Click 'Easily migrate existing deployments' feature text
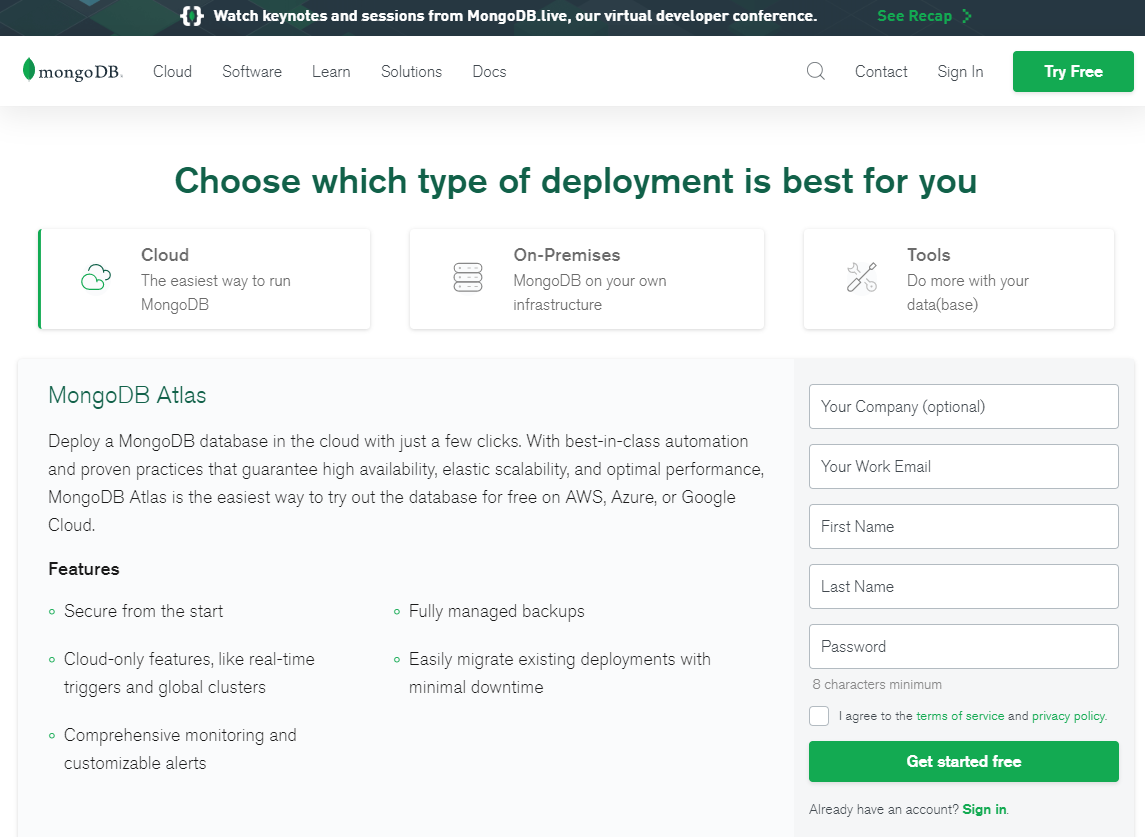The height and width of the screenshot is (837, 1145). pos(559,673)
